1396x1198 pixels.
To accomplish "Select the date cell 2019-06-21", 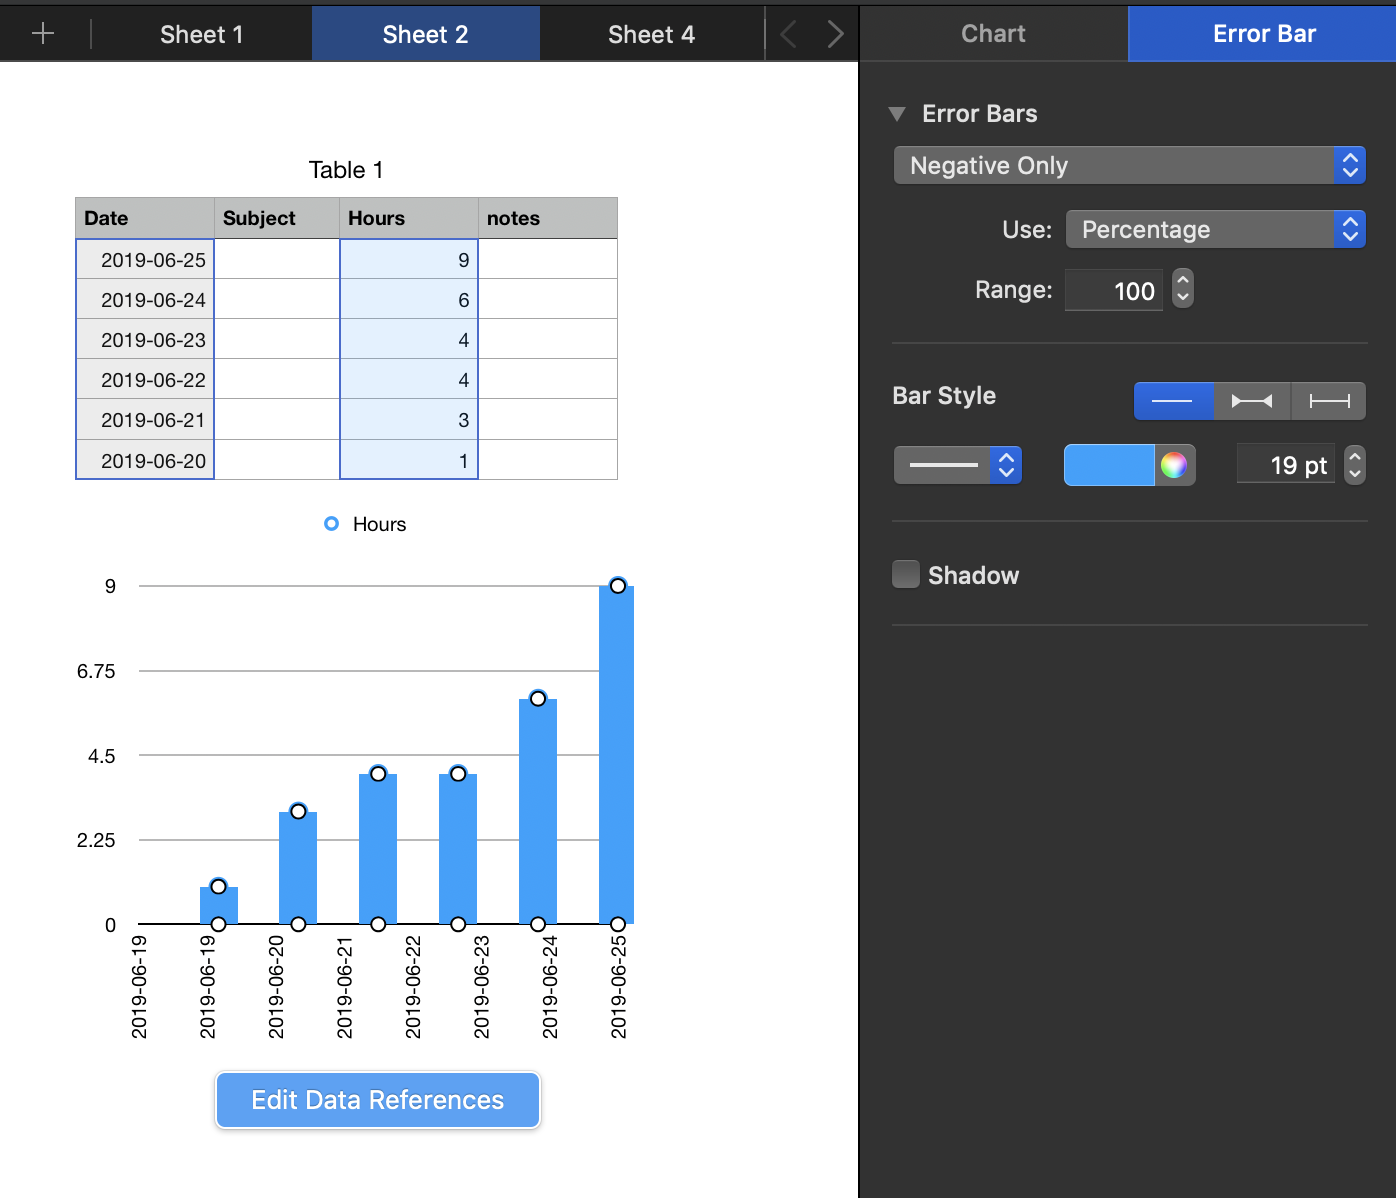I will tap(145, 419).
